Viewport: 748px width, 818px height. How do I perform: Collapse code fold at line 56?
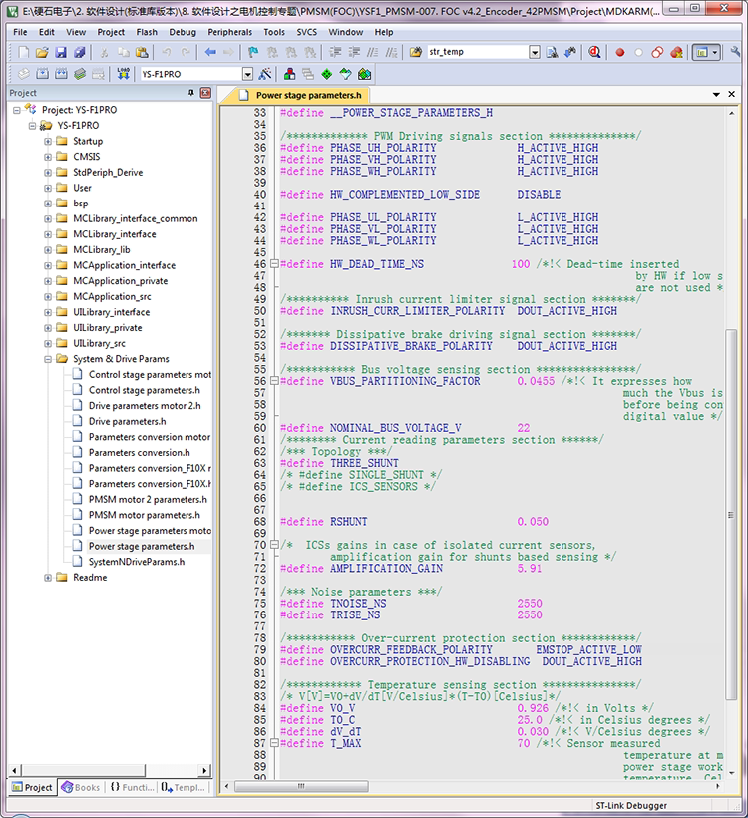273,381
